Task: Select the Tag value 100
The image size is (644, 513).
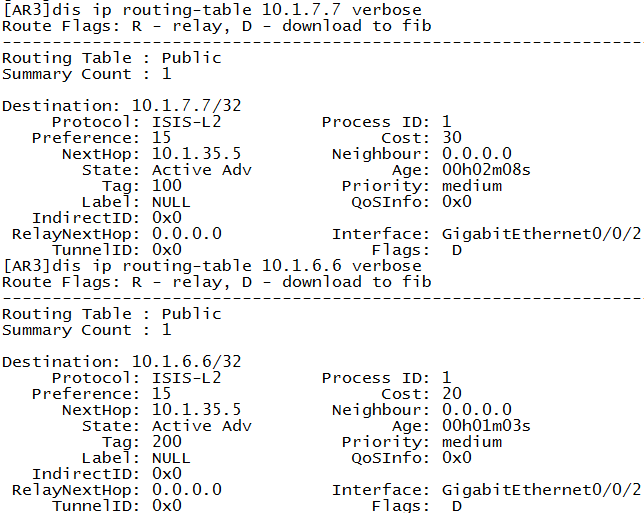Action: (167, 186)
